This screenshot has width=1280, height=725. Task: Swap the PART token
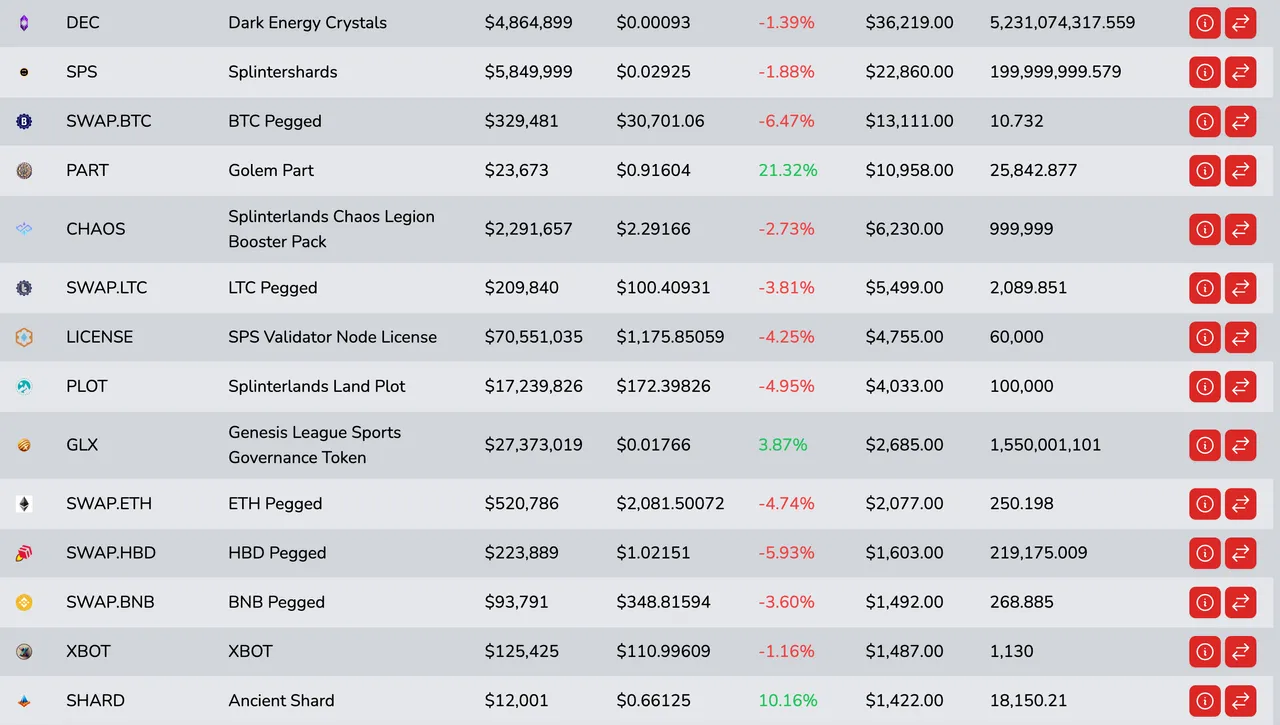coord(1240,170)
